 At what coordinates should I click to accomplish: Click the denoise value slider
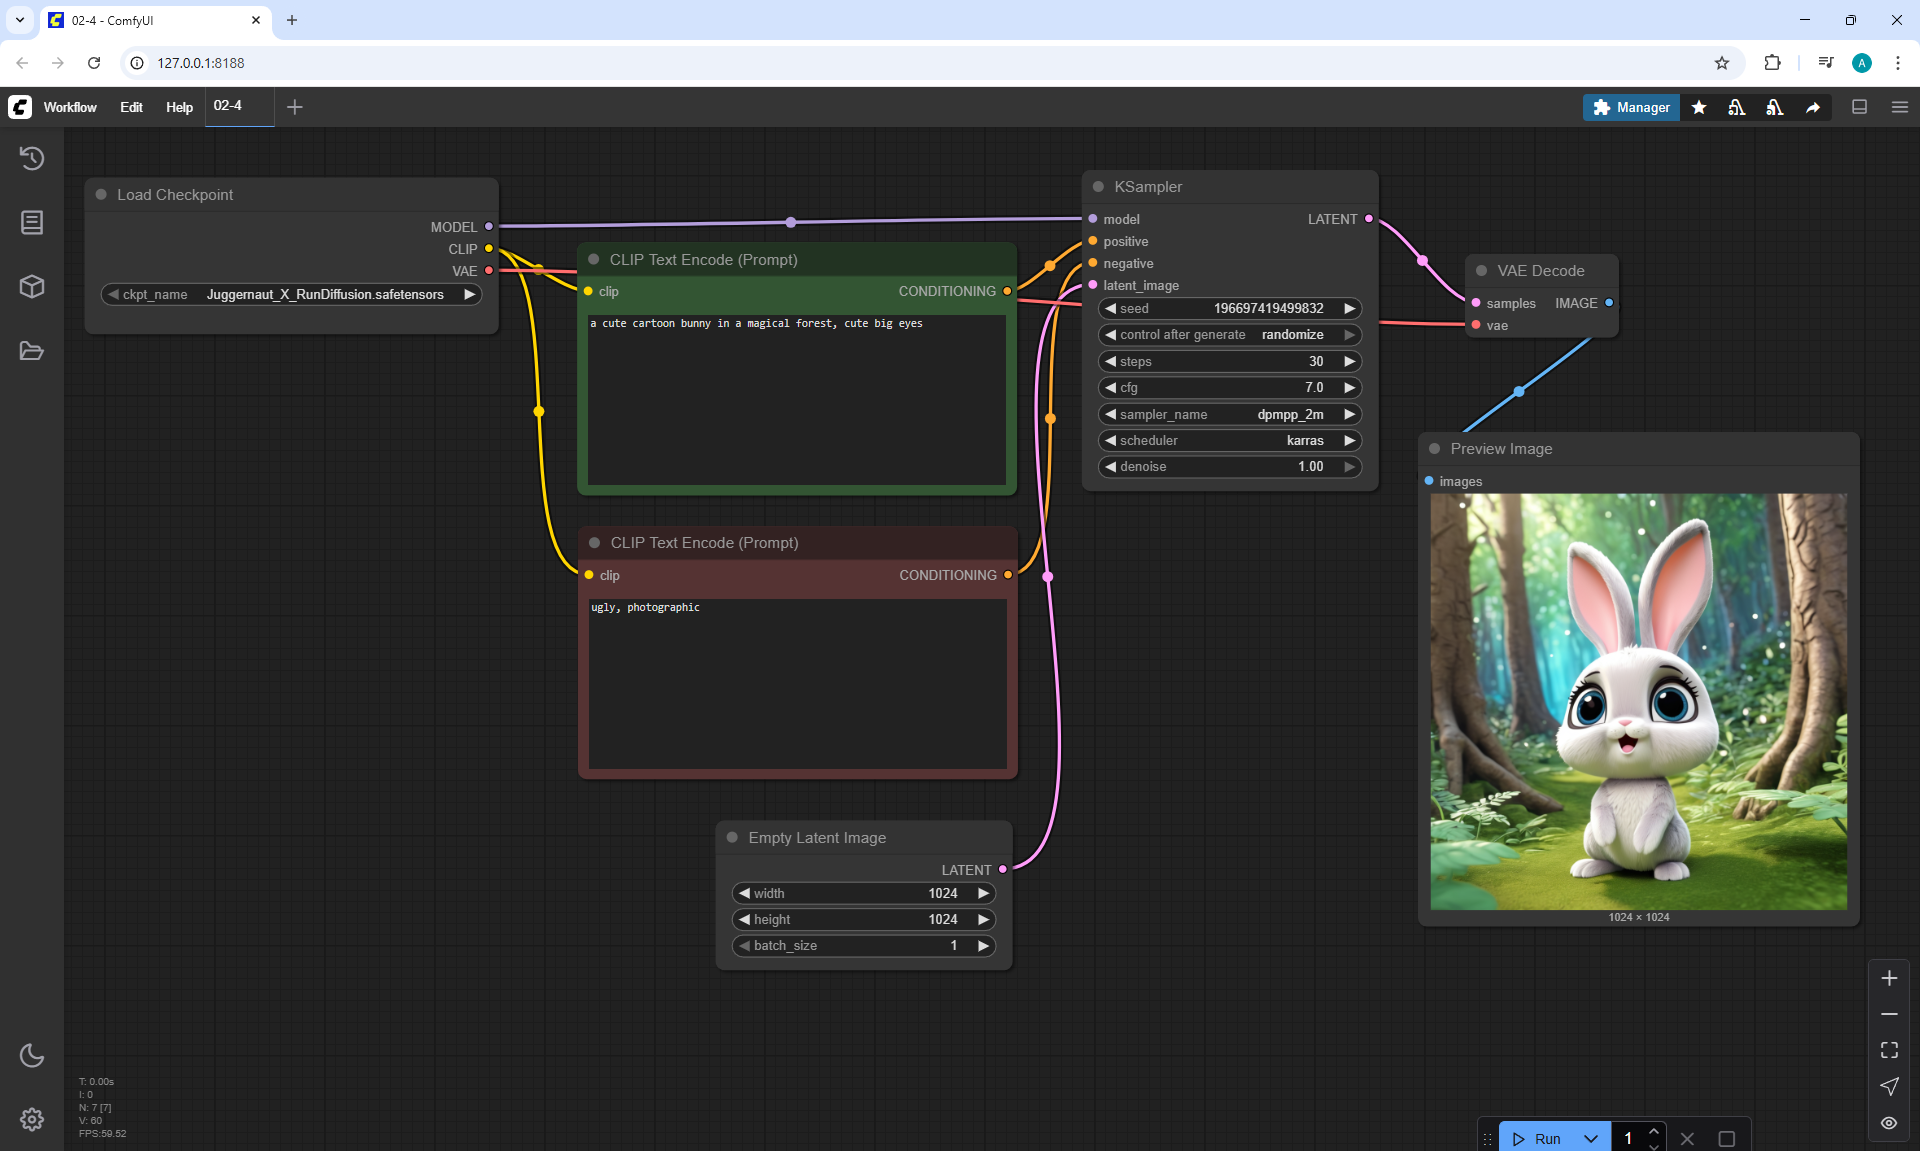[1229, 467]
